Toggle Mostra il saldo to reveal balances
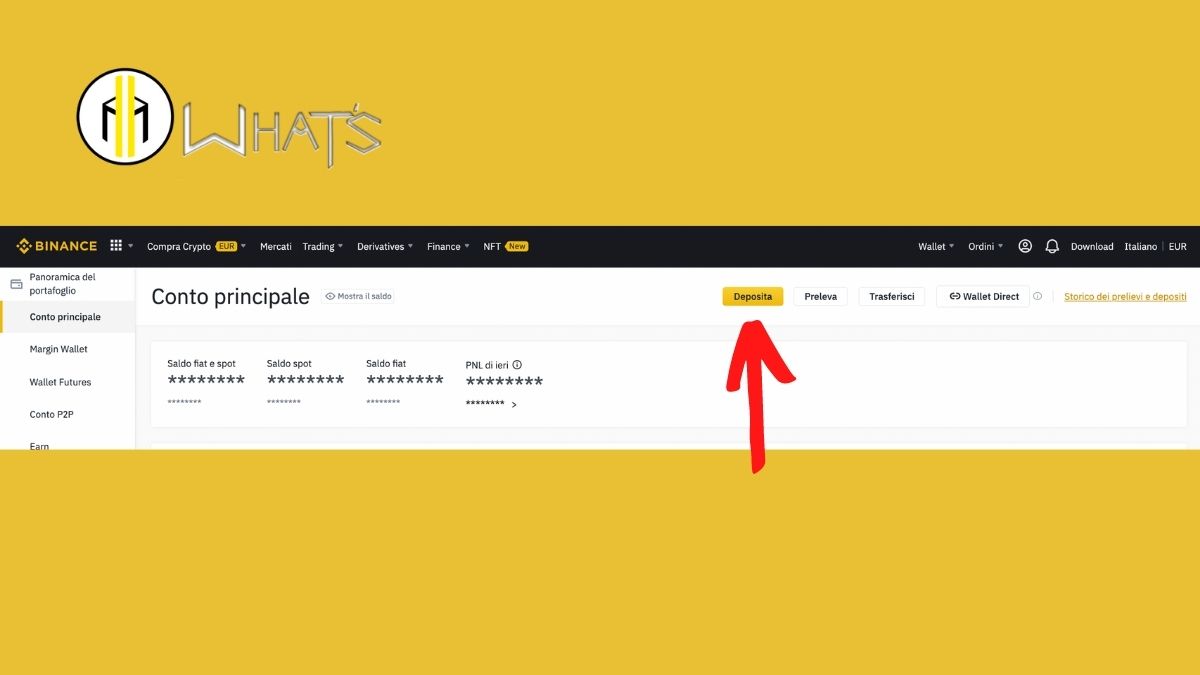 357,296
